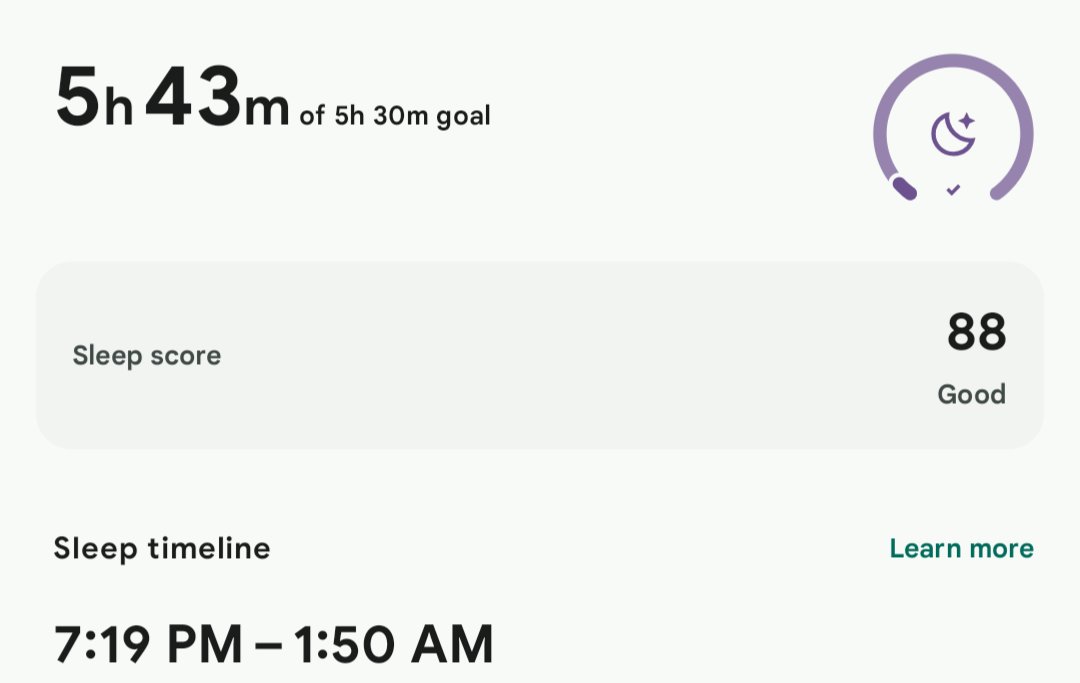
Task: Click the Good rating label
Action: point(972,395)
